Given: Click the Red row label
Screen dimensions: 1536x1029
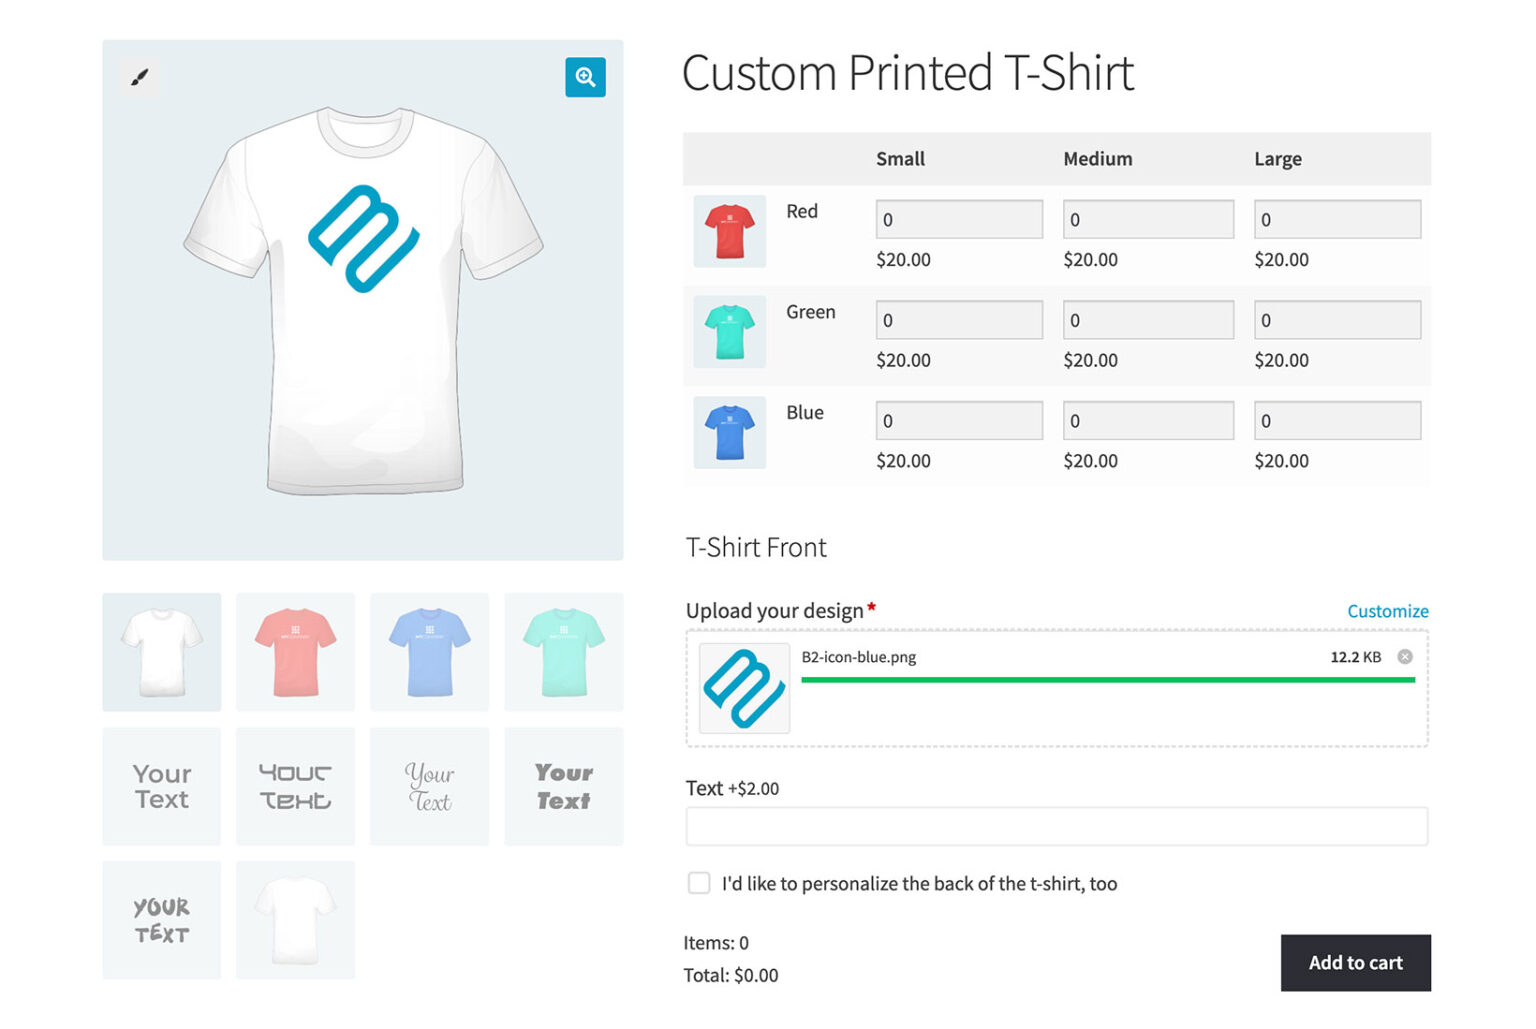Looking at the screenshot, I should [802, 211].
